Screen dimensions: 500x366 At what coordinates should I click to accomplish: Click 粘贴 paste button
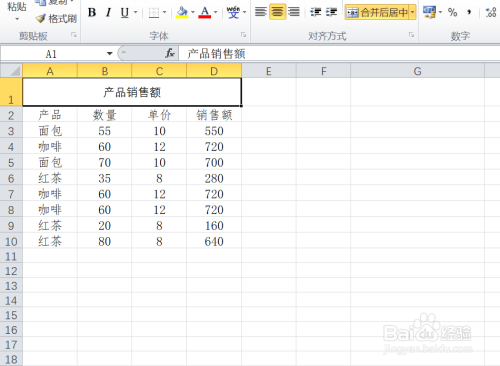[17, 7]
